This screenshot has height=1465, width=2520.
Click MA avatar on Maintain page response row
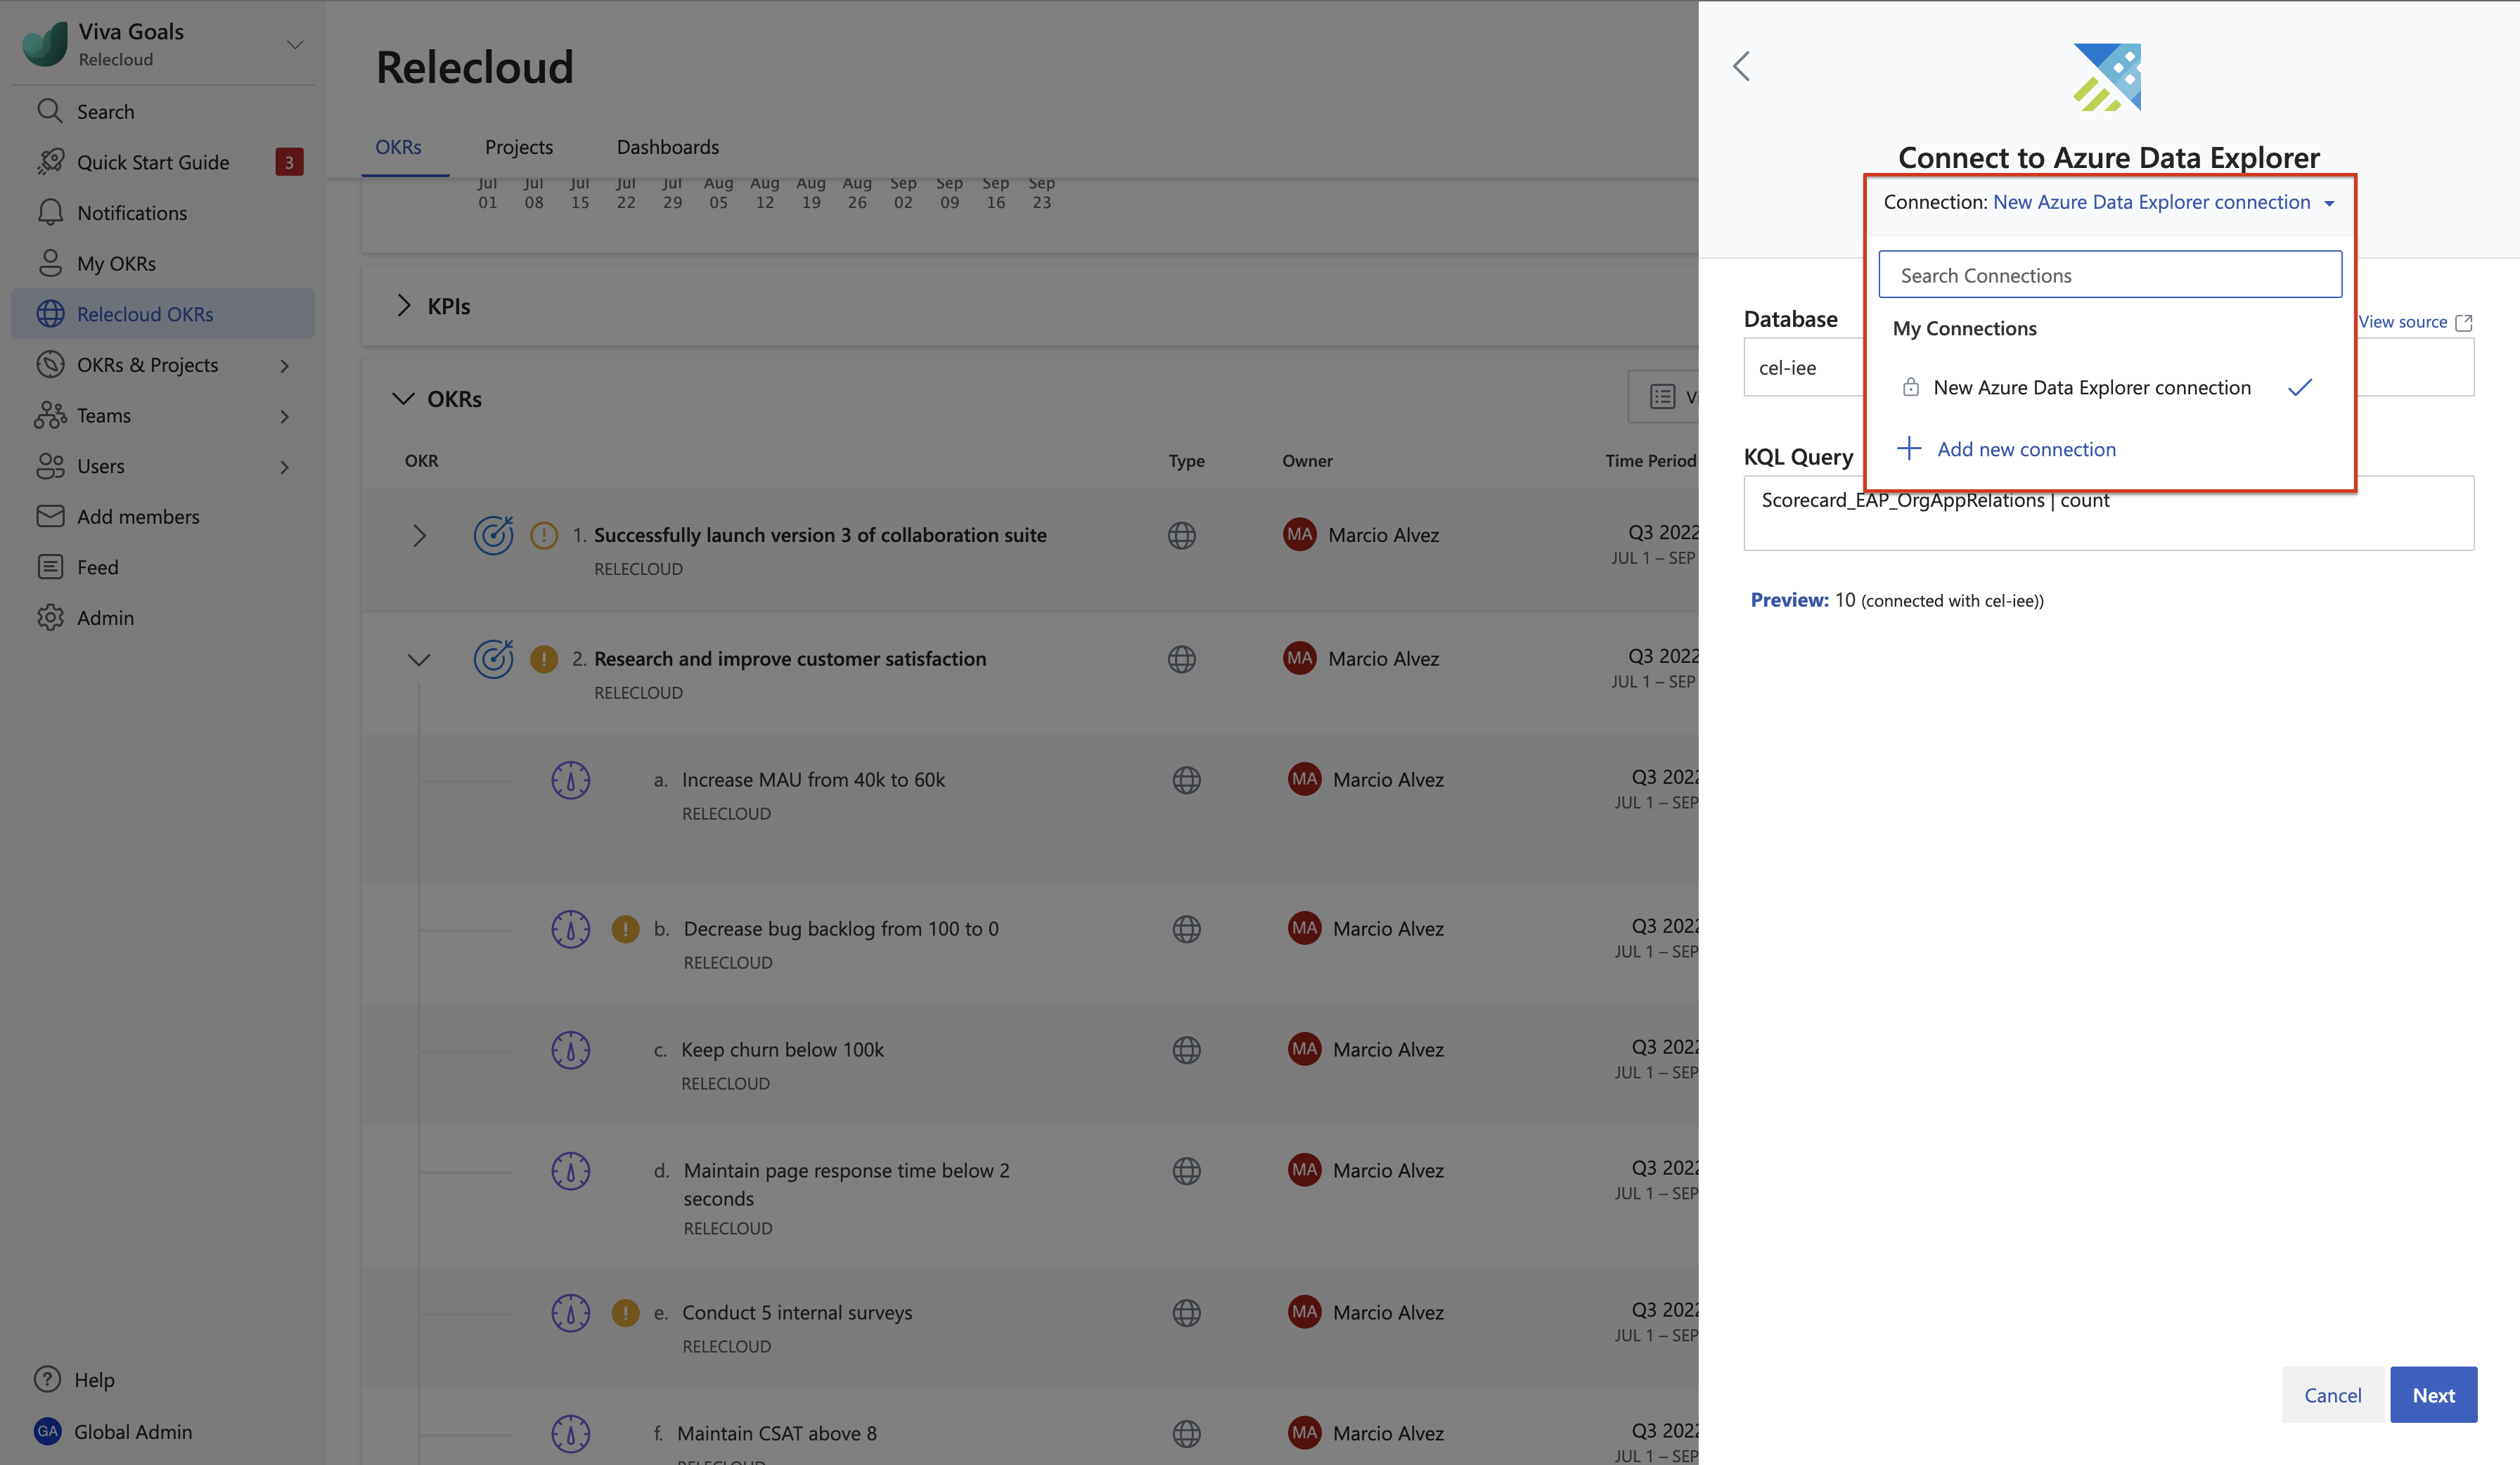coord(1305,1170)
